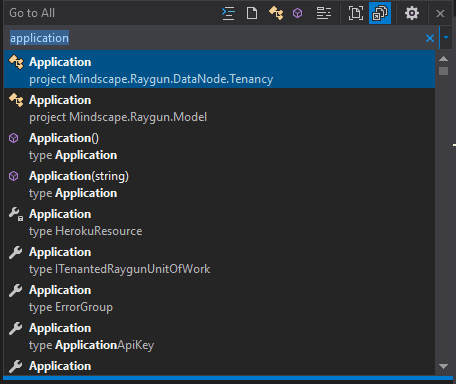Image resolution: width=456 pixels, height=384 pixels.
Task: Filter results to types only
Action: point(276,13)
